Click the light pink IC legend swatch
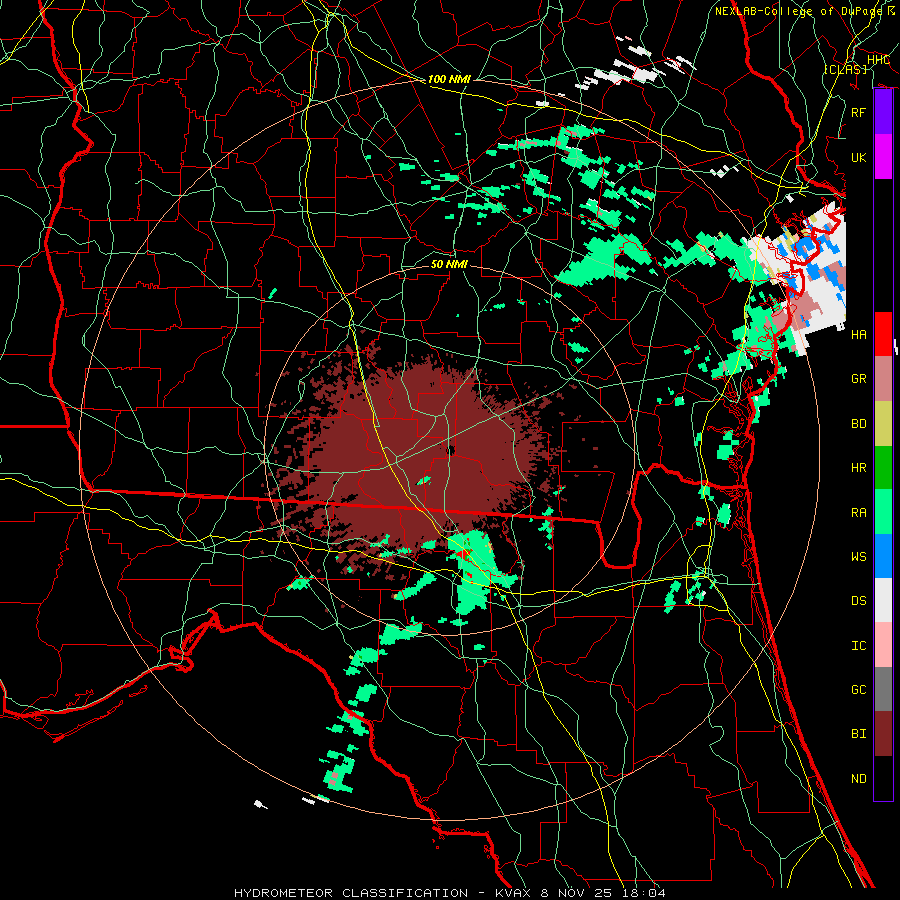The width and height of the screenshot is (900, 900). 883,645
